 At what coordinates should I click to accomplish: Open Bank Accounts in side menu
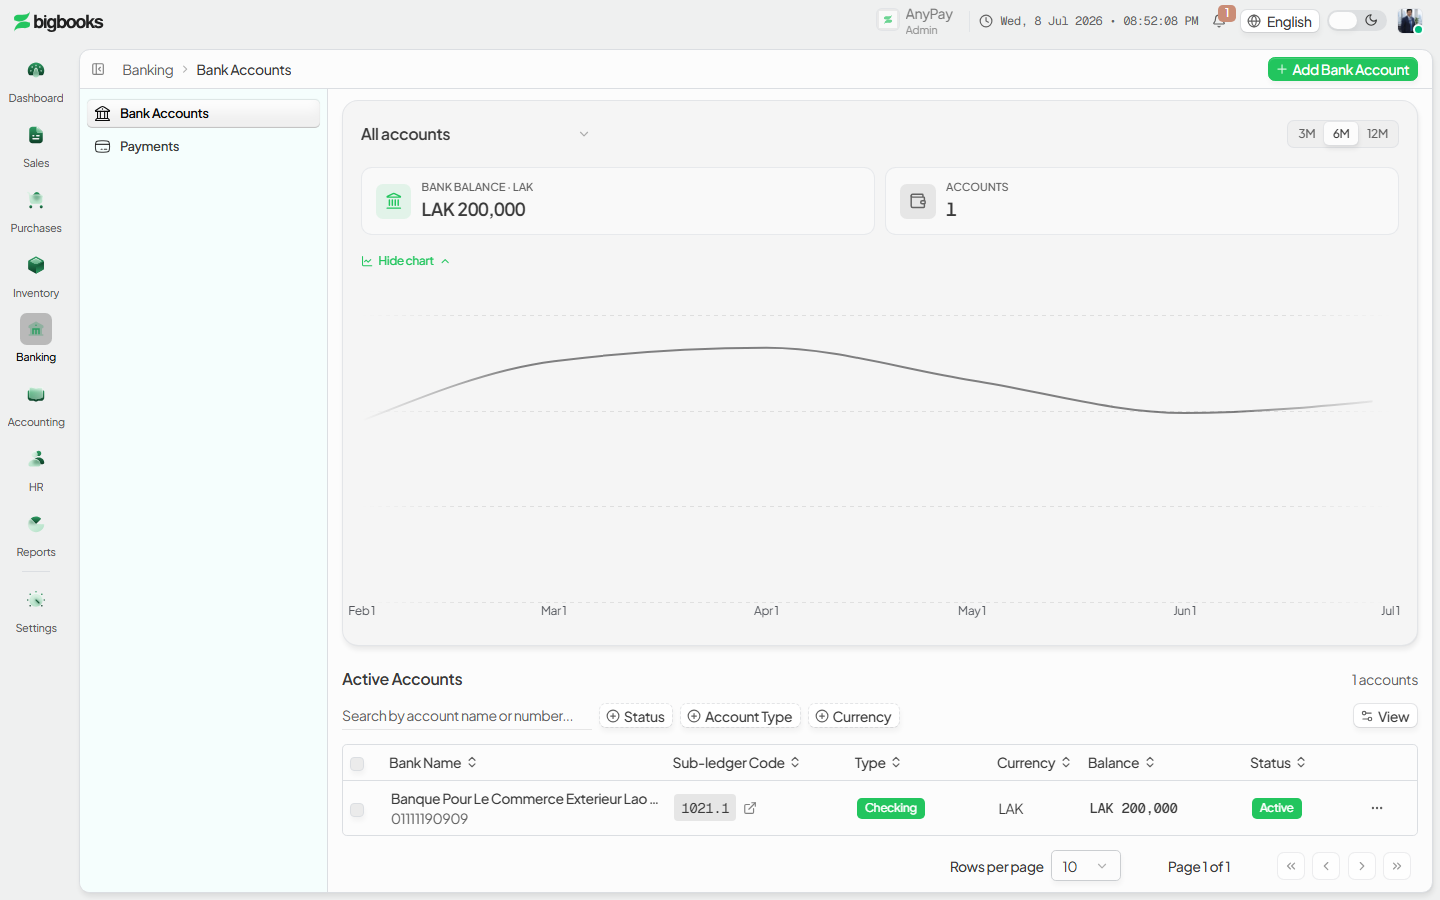[203, 113]
